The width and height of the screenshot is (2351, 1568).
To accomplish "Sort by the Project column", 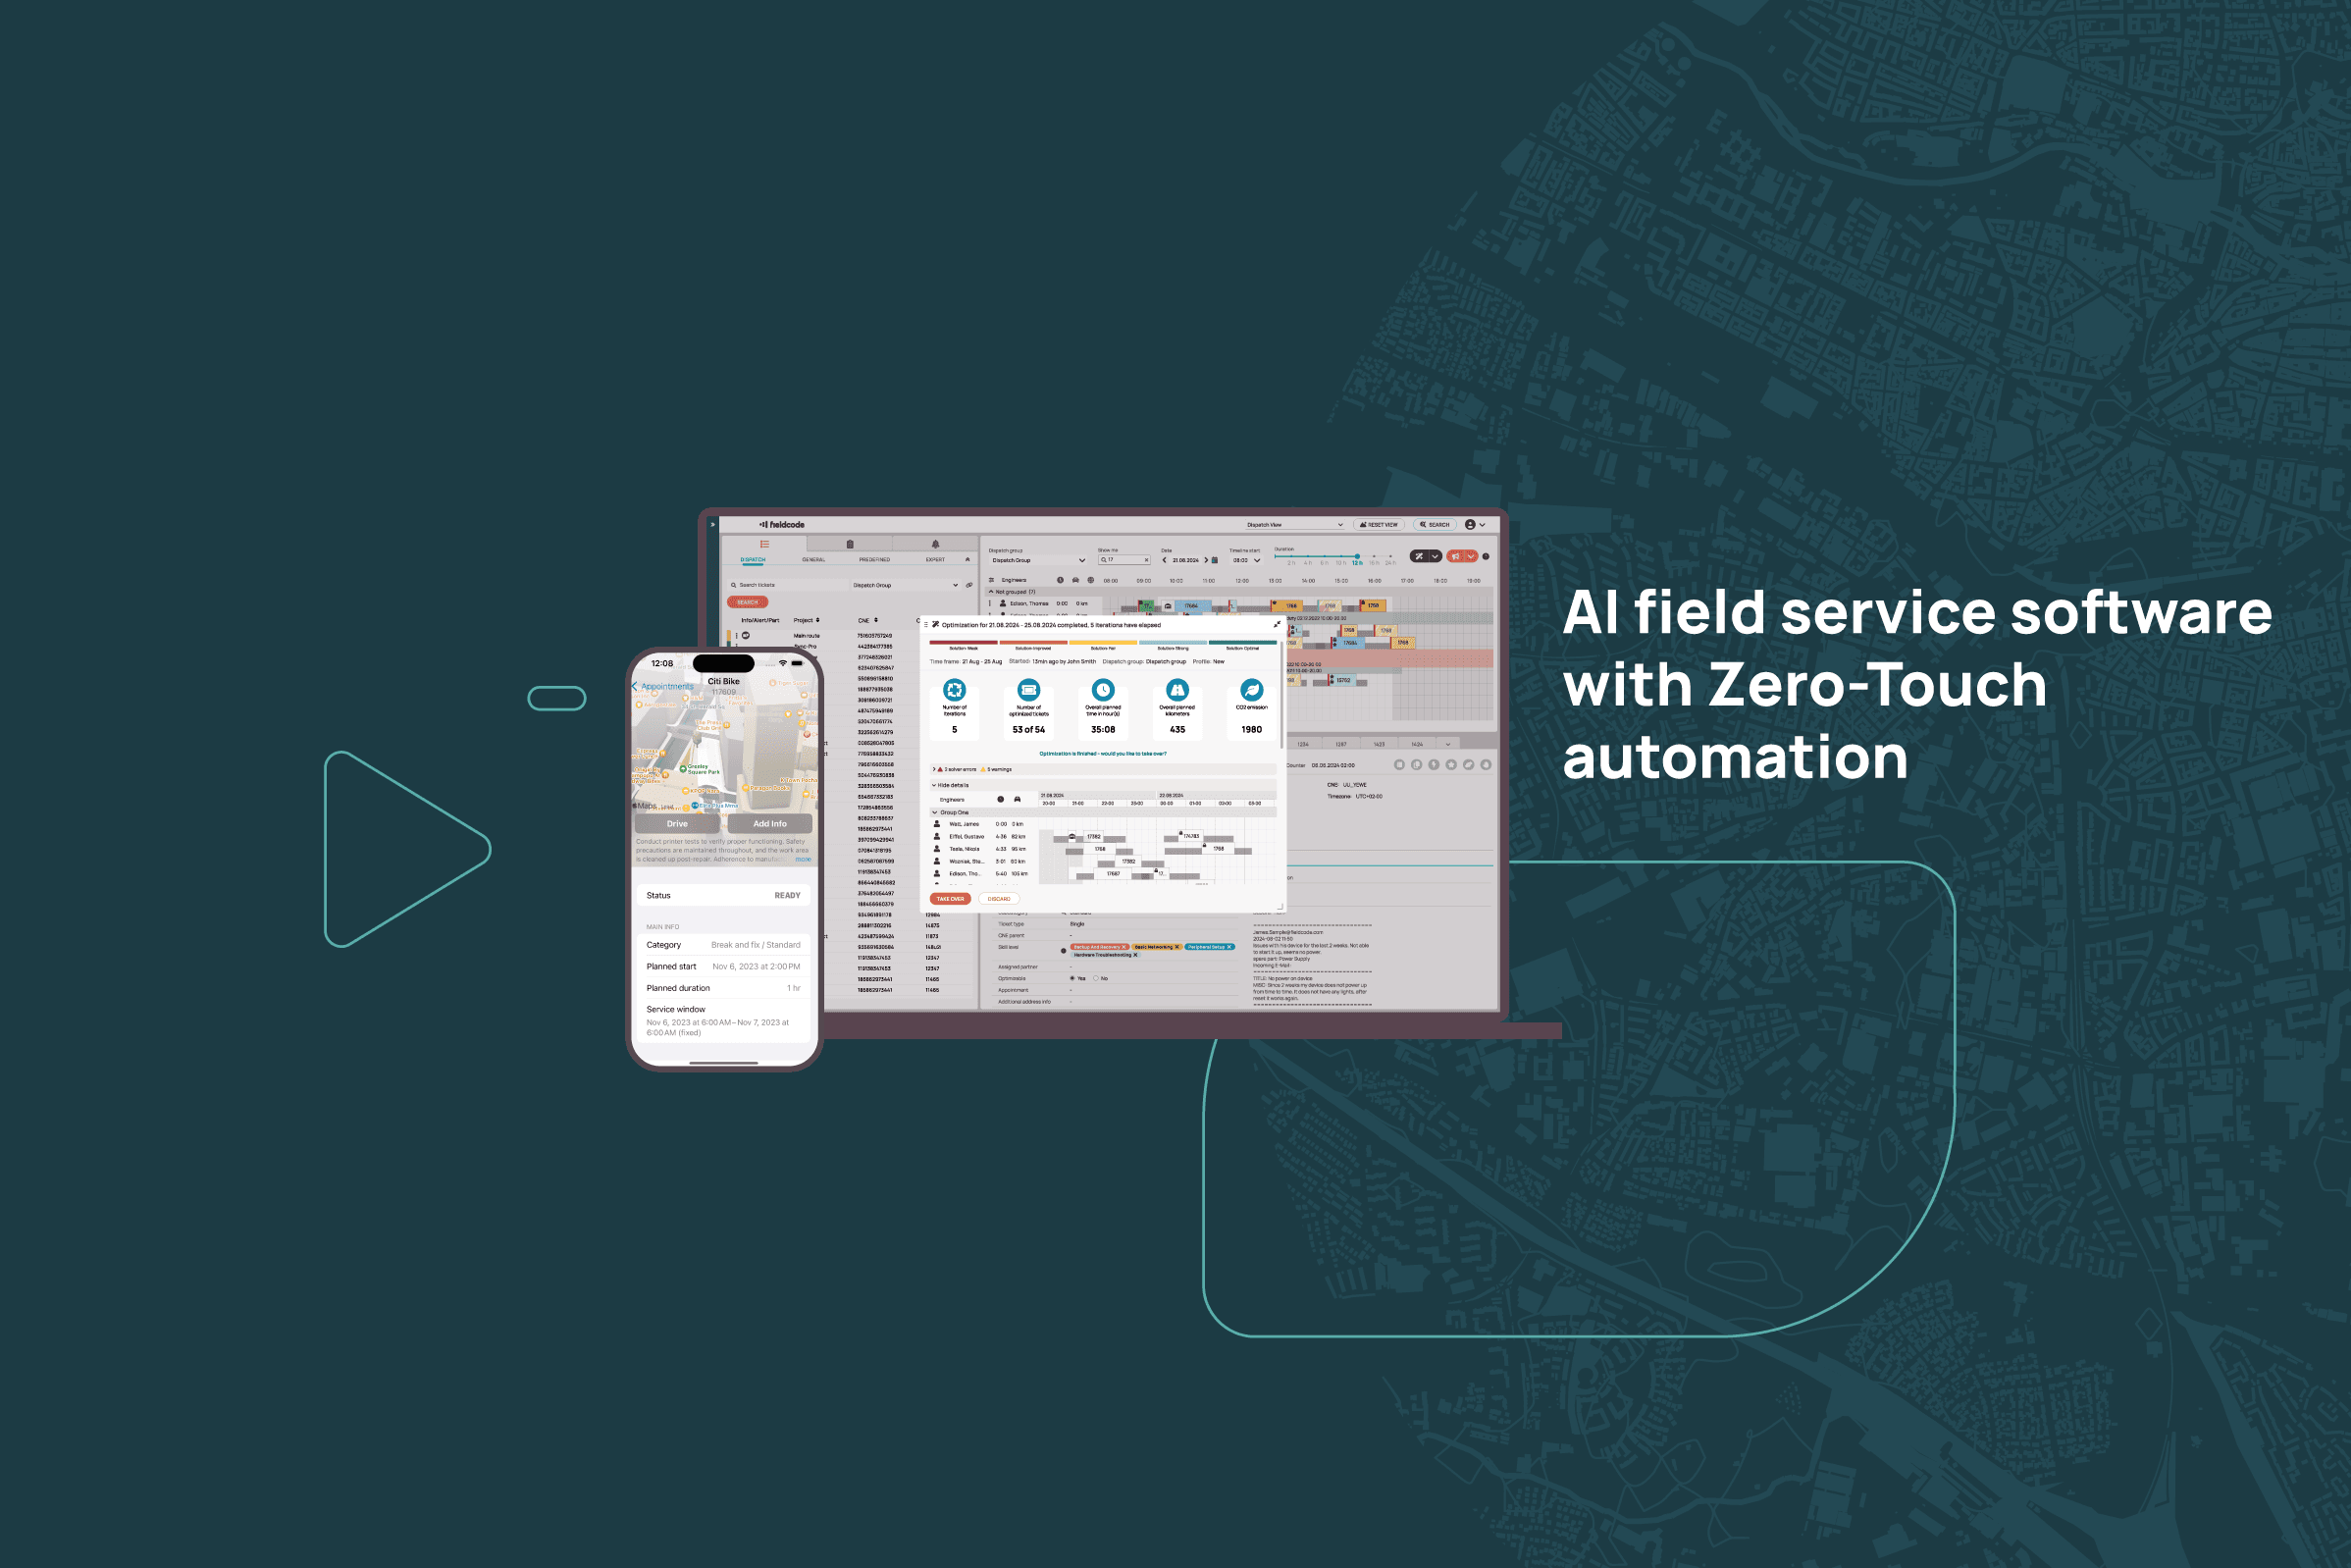I will pyautogui.click(x=806, y=620).
